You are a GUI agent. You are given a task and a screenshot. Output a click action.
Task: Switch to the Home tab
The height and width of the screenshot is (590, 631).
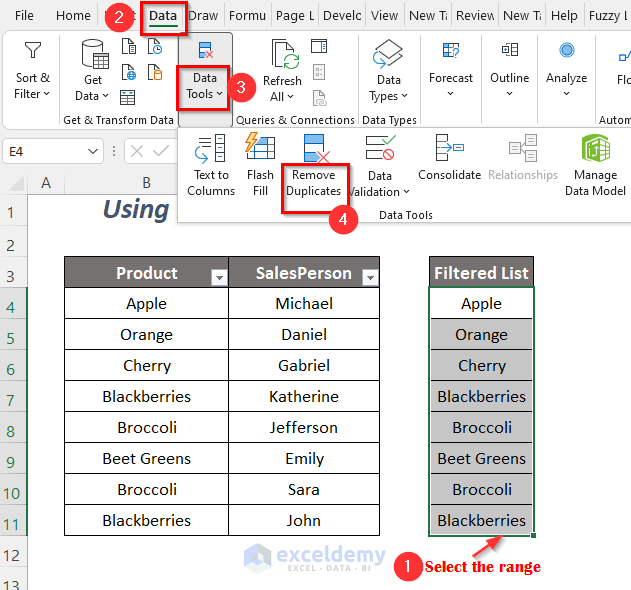(x=73, y=16)
